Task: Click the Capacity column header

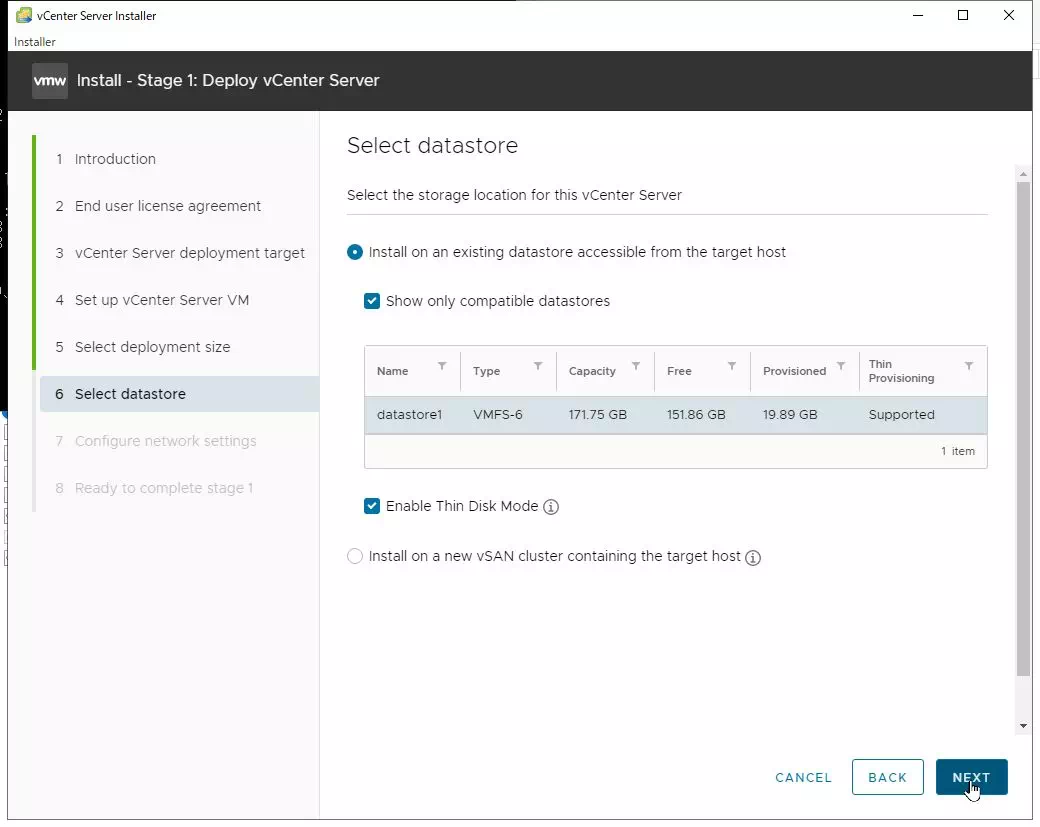Action: 592,371
